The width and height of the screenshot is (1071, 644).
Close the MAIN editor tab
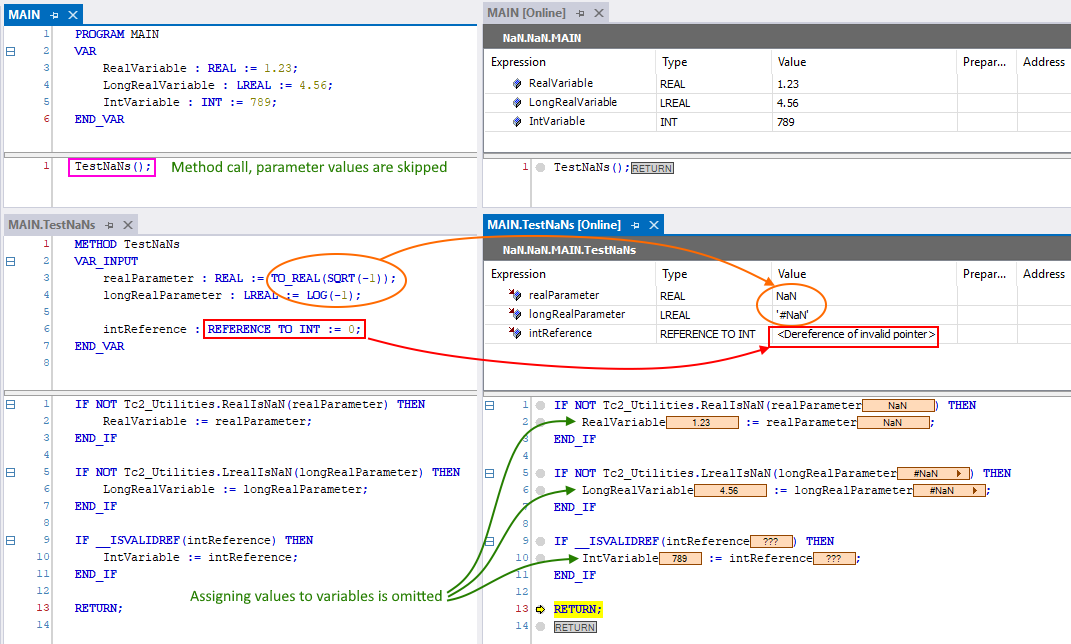pyautogui.click(x=73, y=14)
